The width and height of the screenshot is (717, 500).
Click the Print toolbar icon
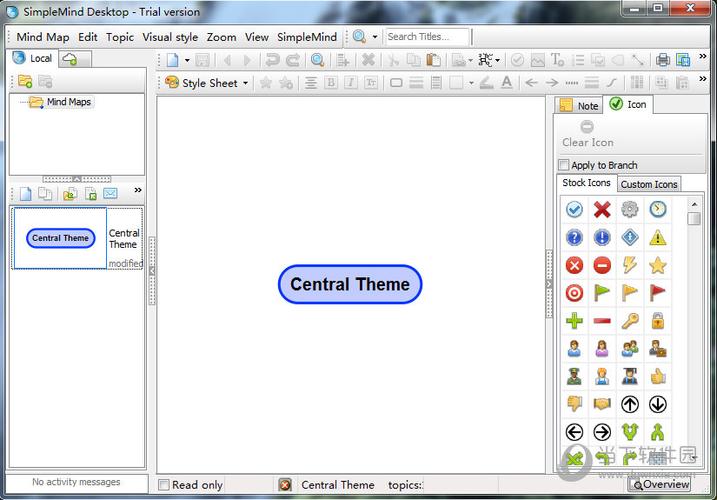pos(663,60)
